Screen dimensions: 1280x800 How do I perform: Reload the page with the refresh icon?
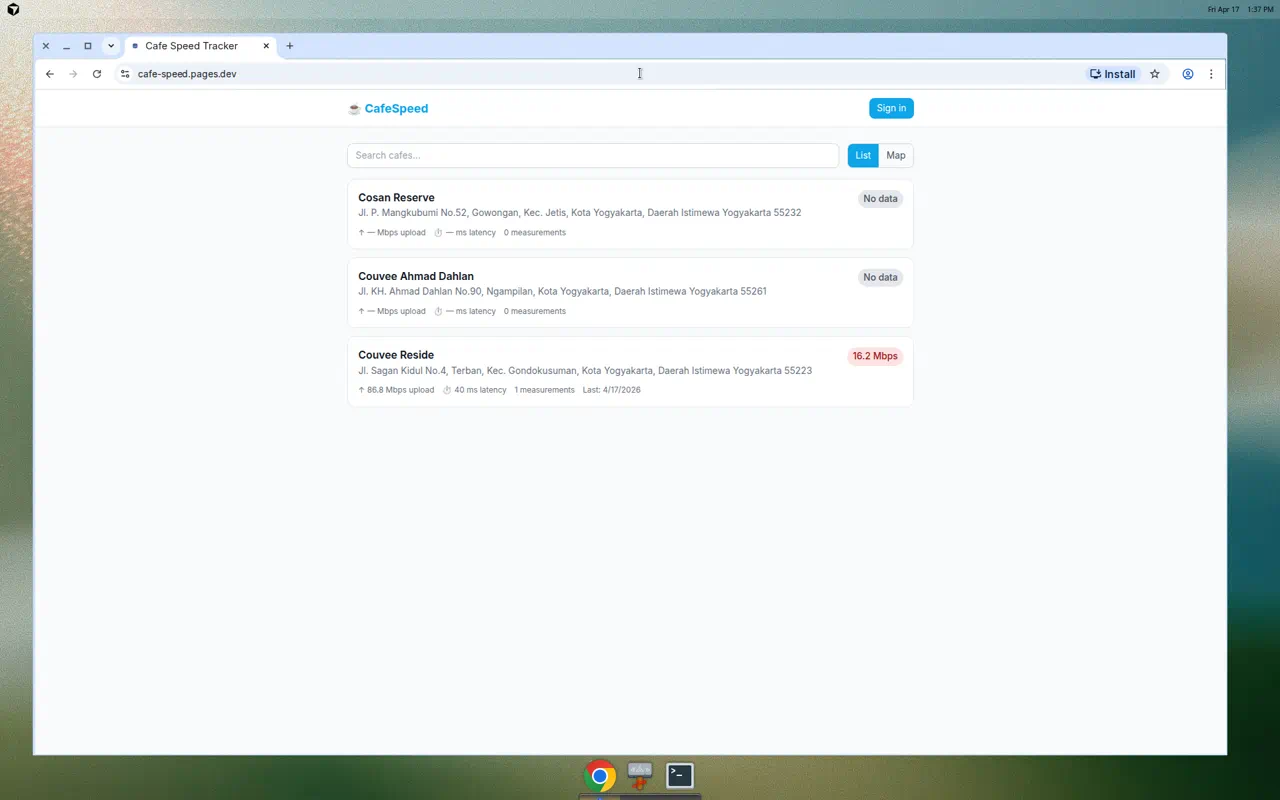(x=97, y=74)
